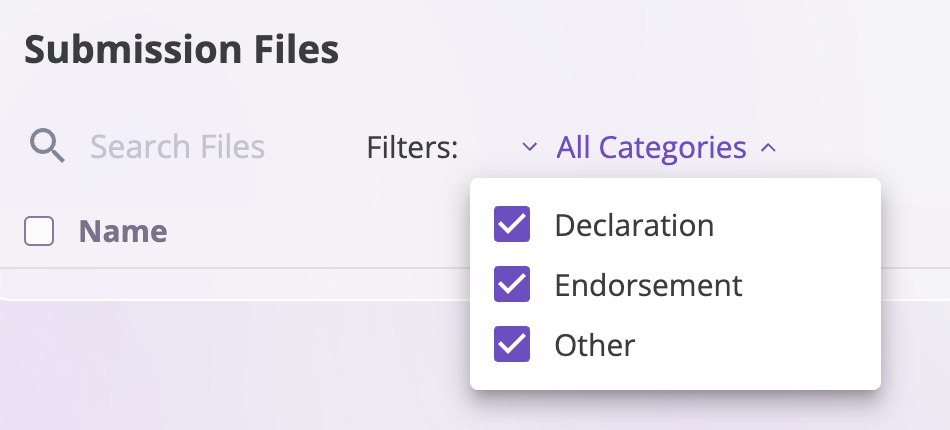Image resolution: width=950 pixels, height=430 pixels.
Task: Click the magnifying glass search icon
Action: point(47,147)
